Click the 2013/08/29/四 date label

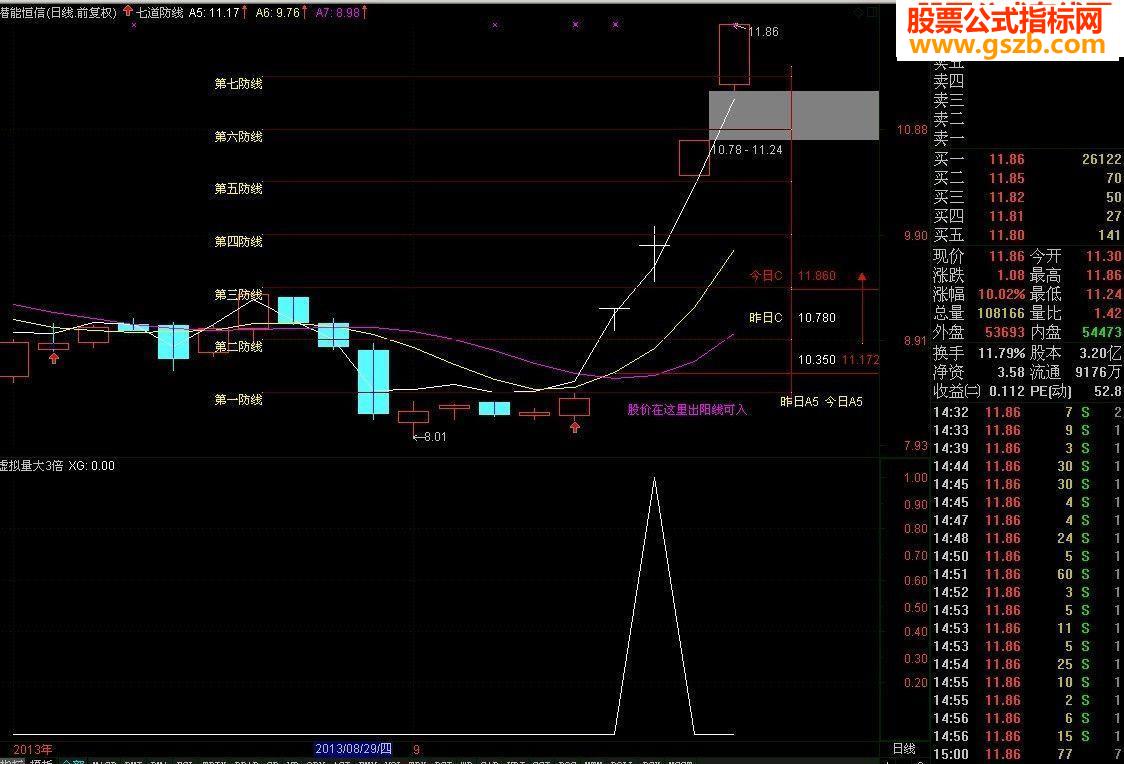tap(353, 749)
